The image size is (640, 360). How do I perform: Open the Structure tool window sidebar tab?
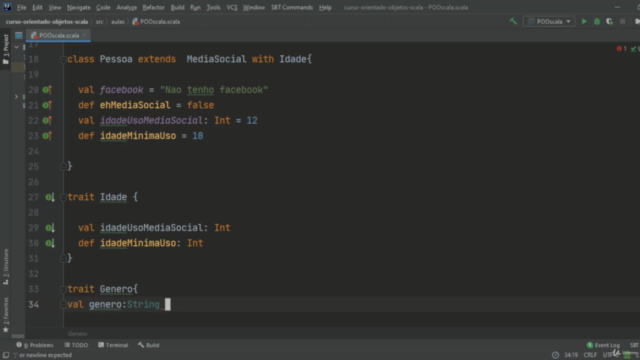tap(6, 267)
